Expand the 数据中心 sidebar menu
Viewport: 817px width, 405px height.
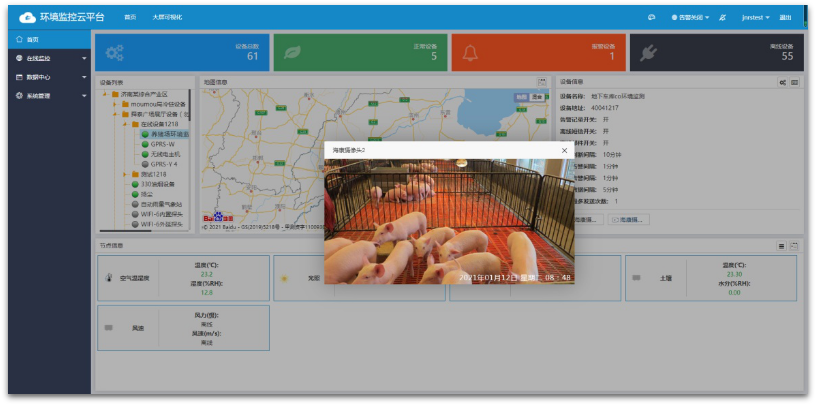(49, 77)
